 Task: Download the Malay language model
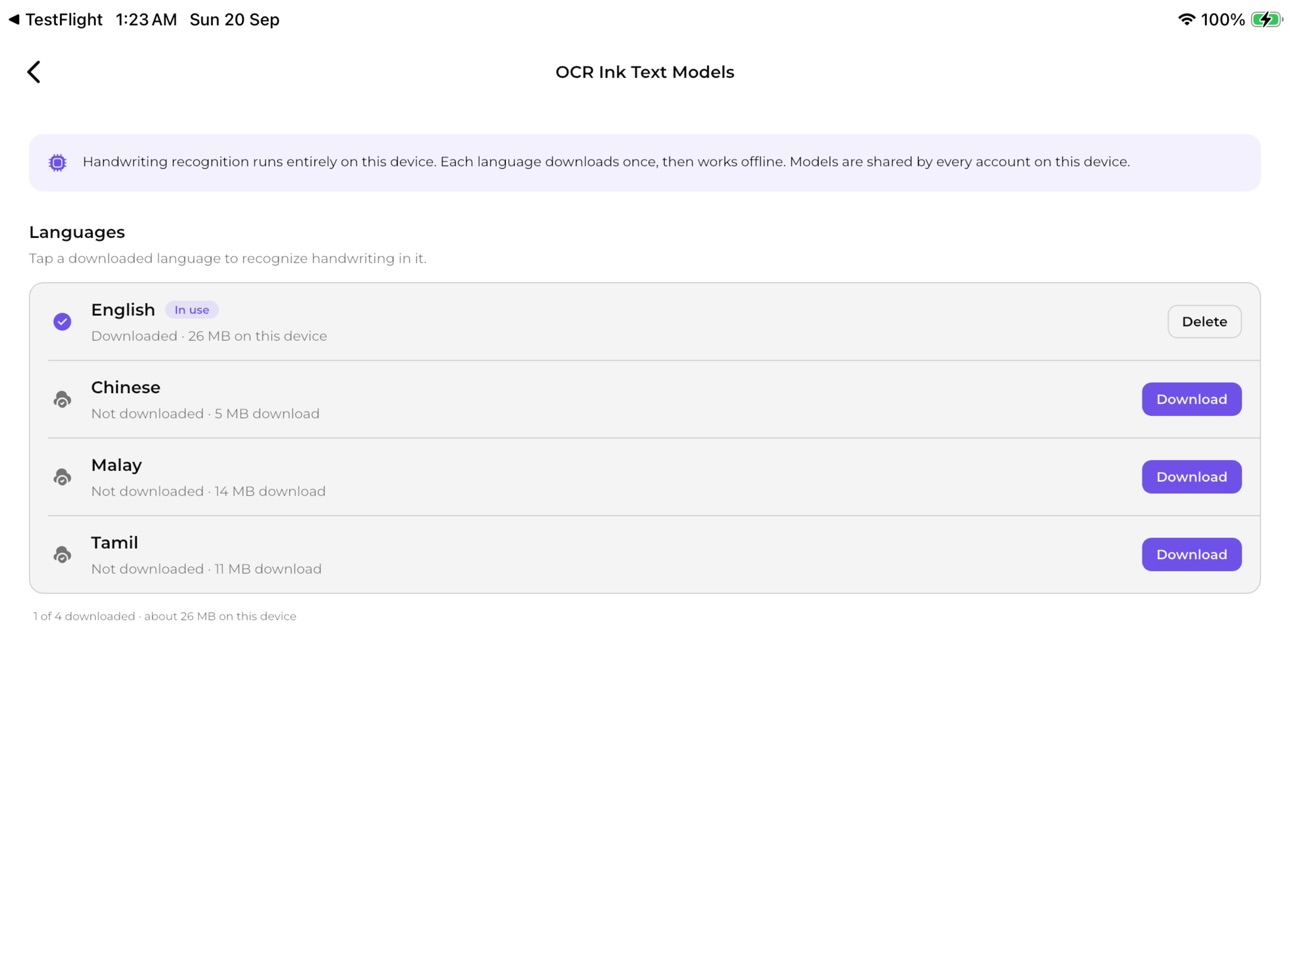(x=1191, y=477)
